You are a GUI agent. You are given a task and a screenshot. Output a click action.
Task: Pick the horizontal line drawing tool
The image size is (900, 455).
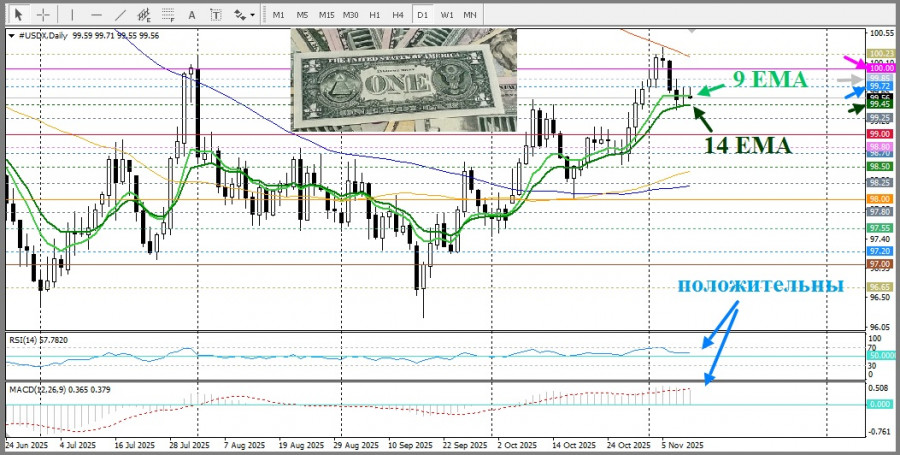96,14
